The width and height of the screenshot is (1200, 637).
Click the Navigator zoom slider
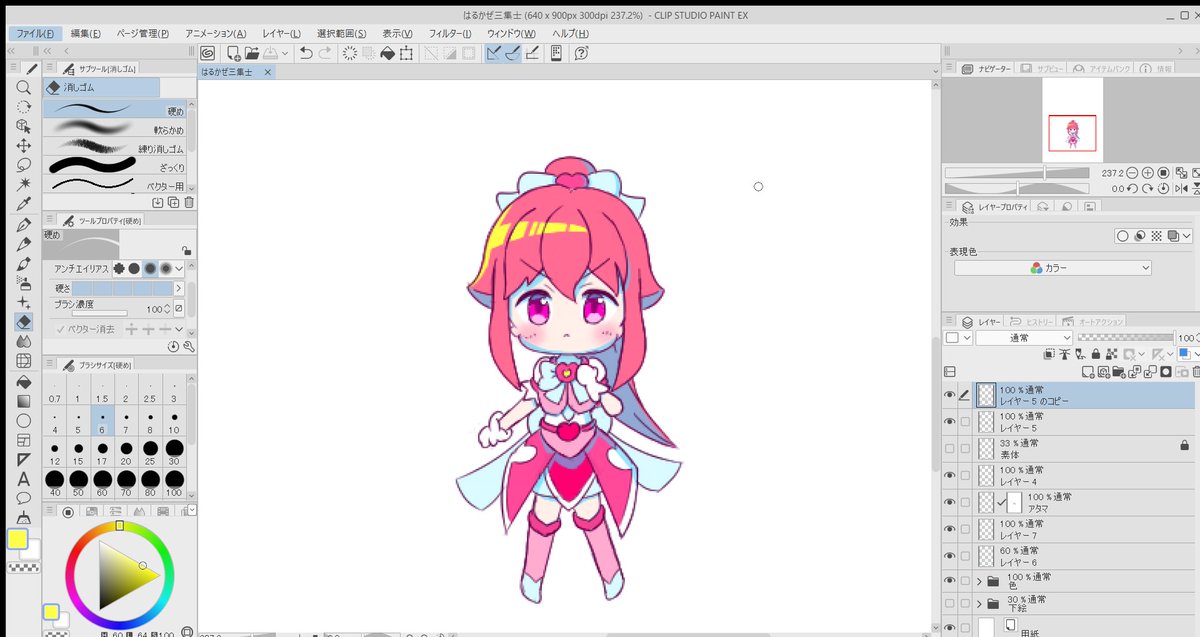pyautogui.click(x=1018, y=172)
